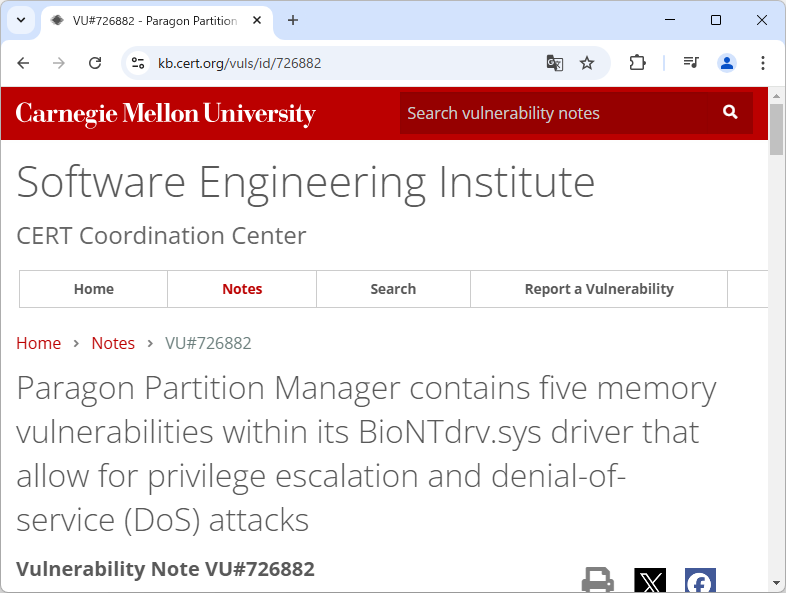Open the Home navigation tab

[94, 289]
